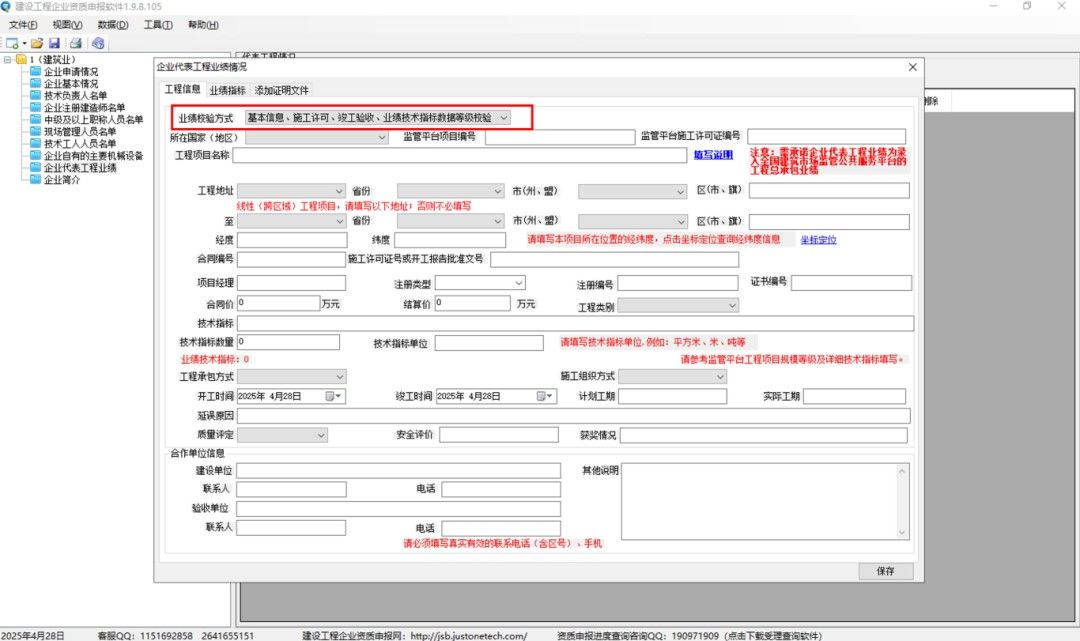Collapse the 1（建筑业） tree node
This screenshot has width=1080, height=641.
(8, 60)
